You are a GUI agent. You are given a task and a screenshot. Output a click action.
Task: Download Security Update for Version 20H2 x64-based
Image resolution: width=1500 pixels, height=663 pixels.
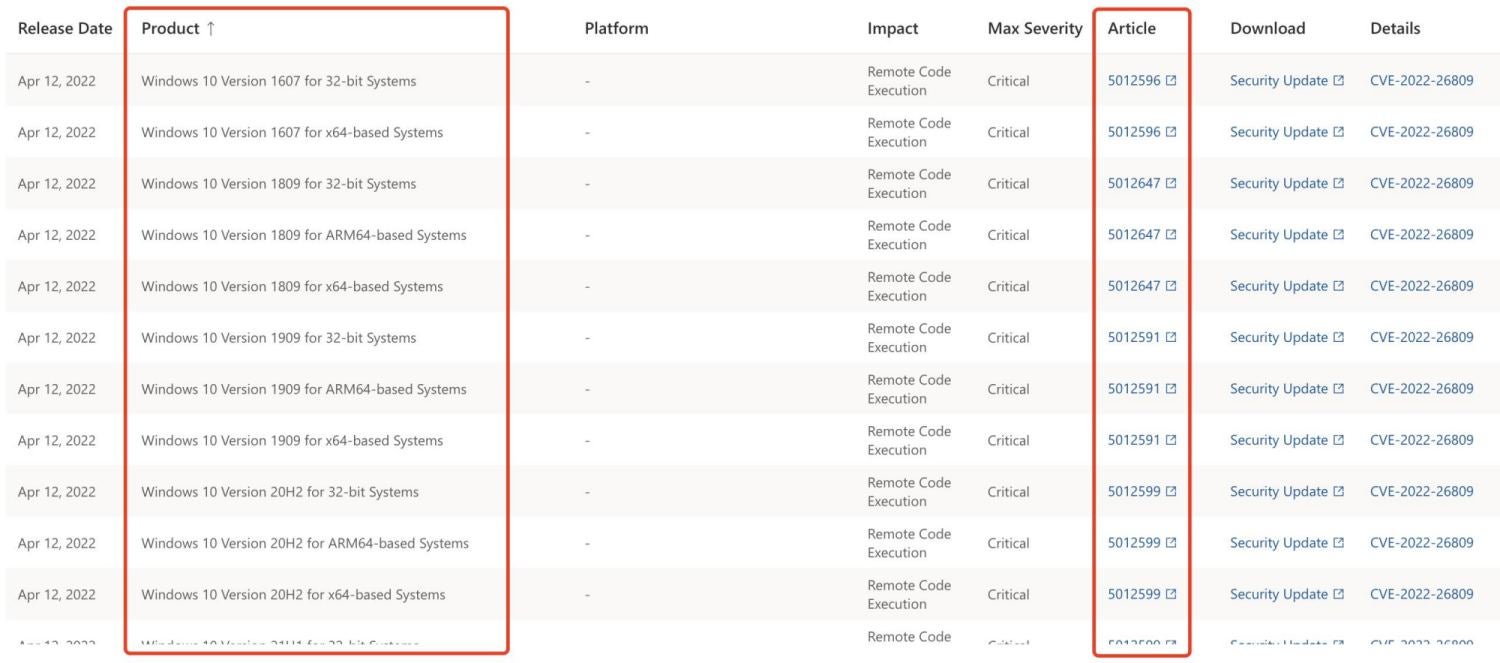coord(1287,594)
